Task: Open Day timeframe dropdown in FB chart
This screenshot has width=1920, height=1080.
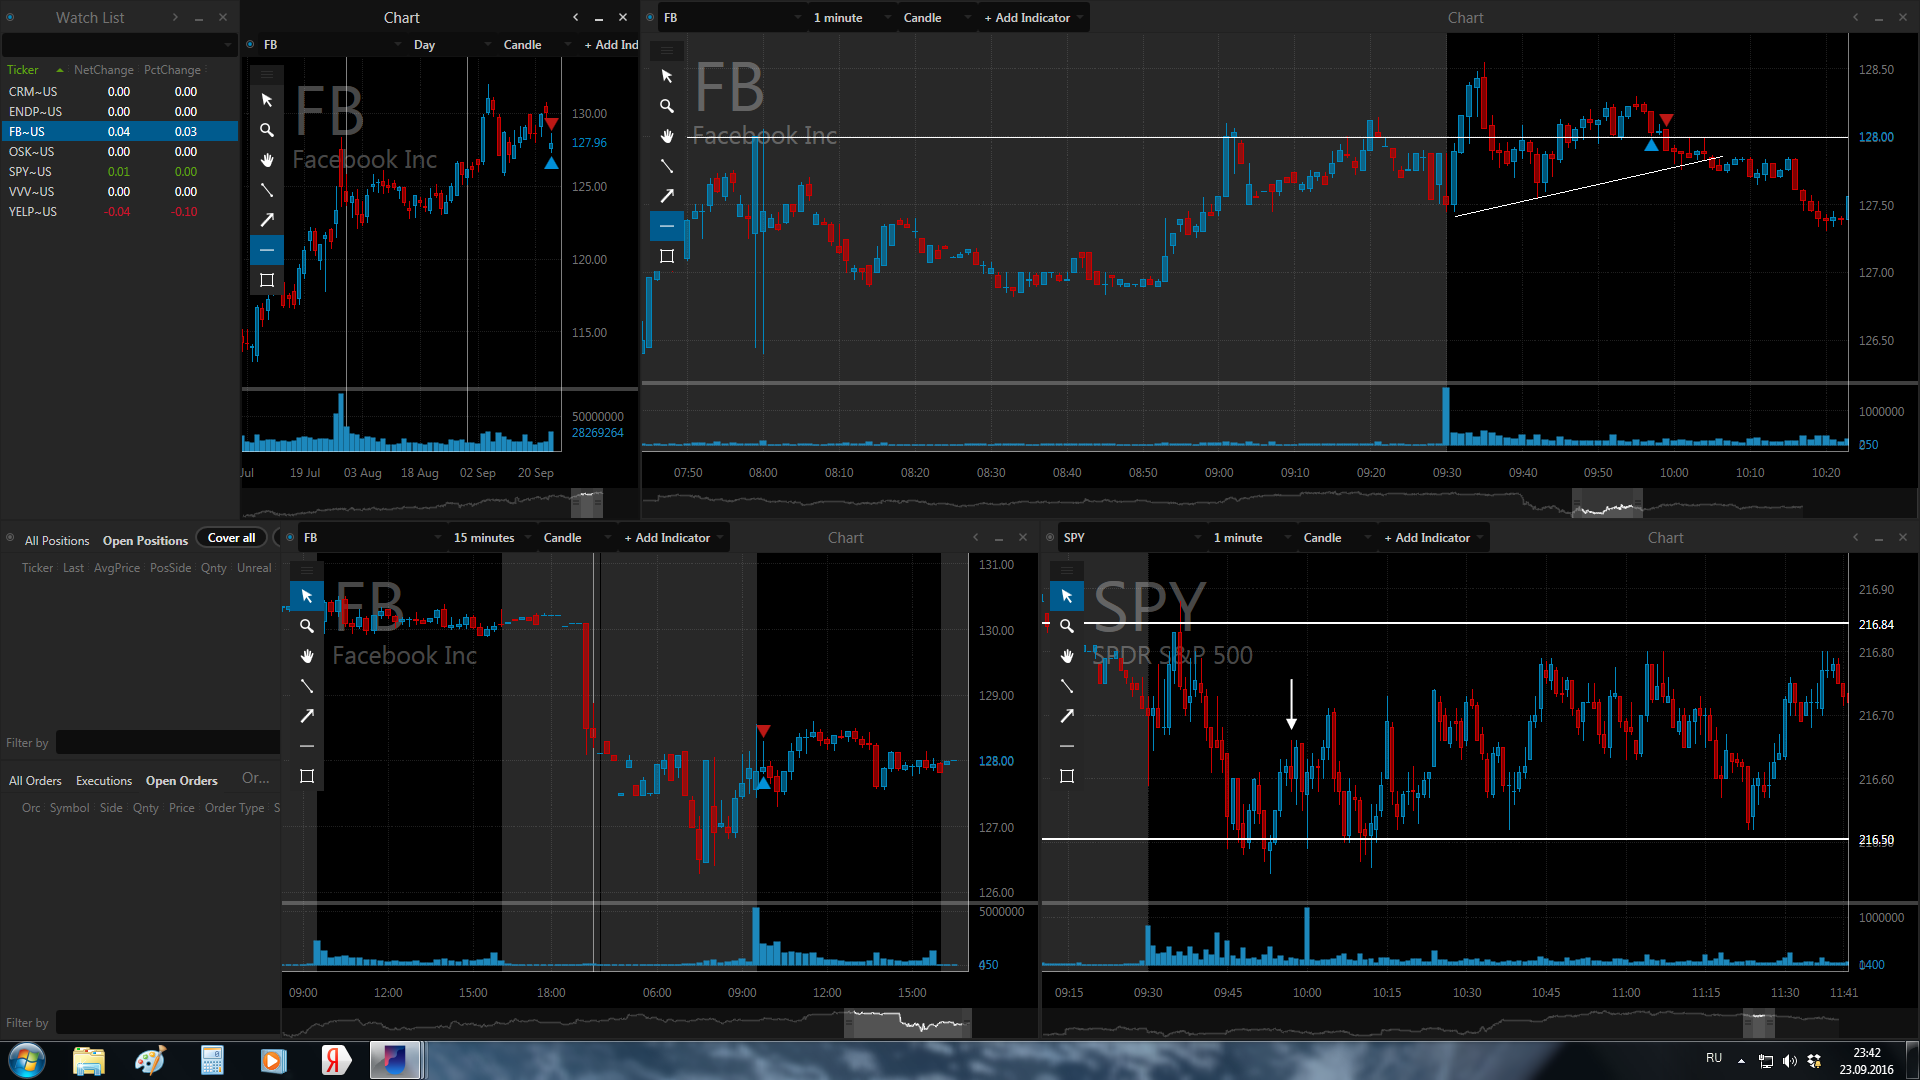Action: (452, 45)
